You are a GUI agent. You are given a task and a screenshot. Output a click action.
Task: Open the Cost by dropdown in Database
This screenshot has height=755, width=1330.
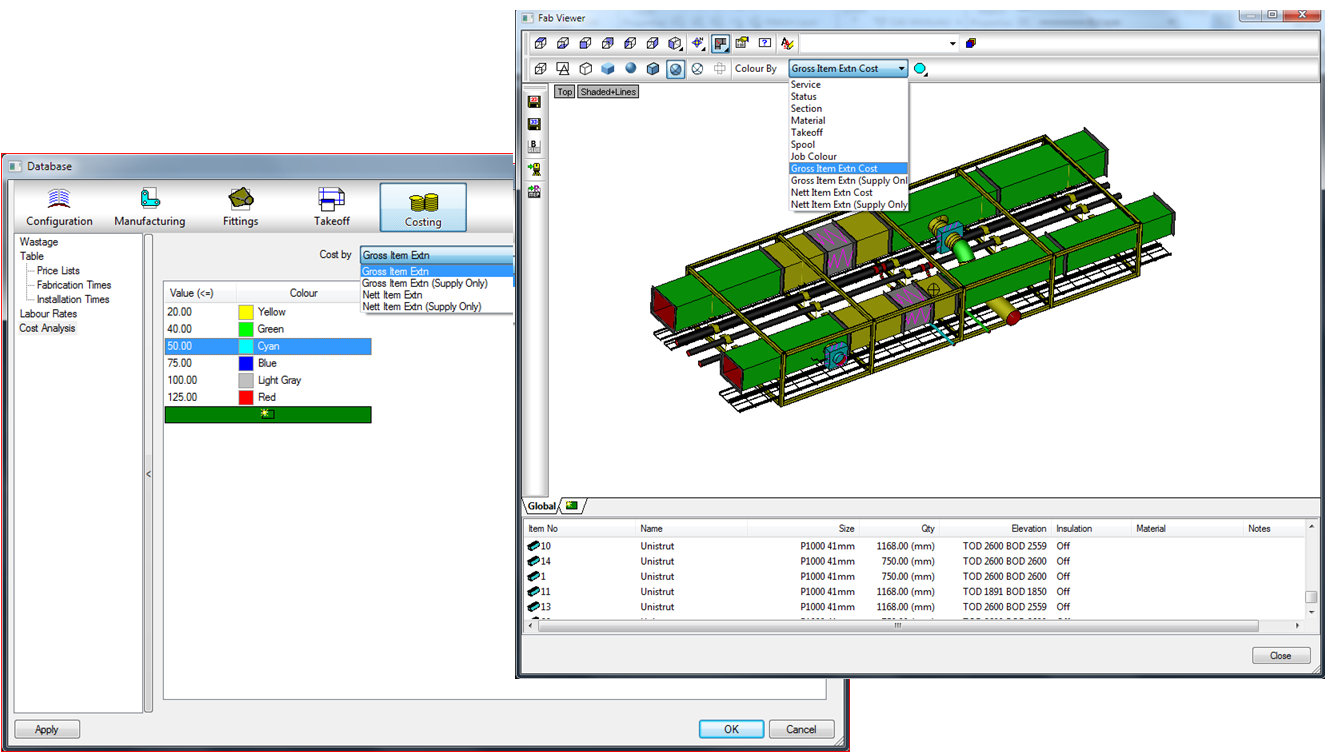pyautogui.click(x=437, y=255)
